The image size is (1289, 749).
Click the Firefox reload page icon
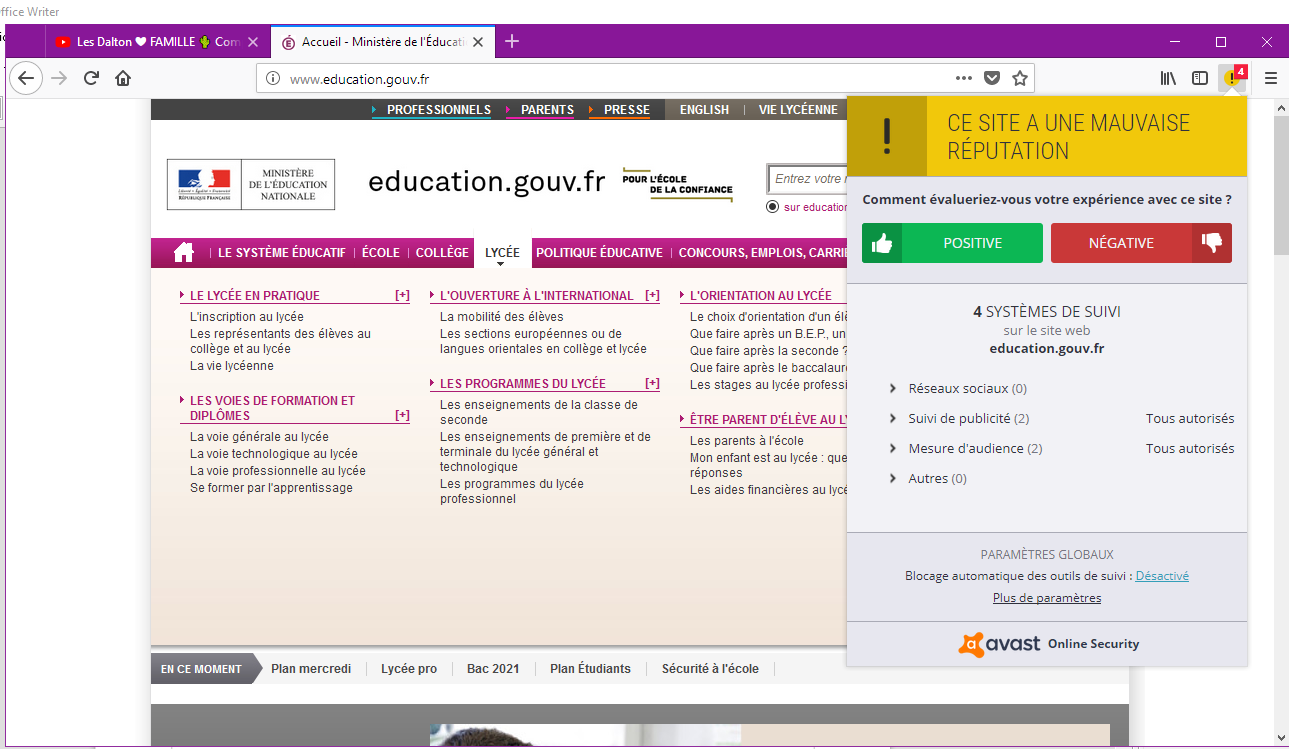[x=91, y=78]
